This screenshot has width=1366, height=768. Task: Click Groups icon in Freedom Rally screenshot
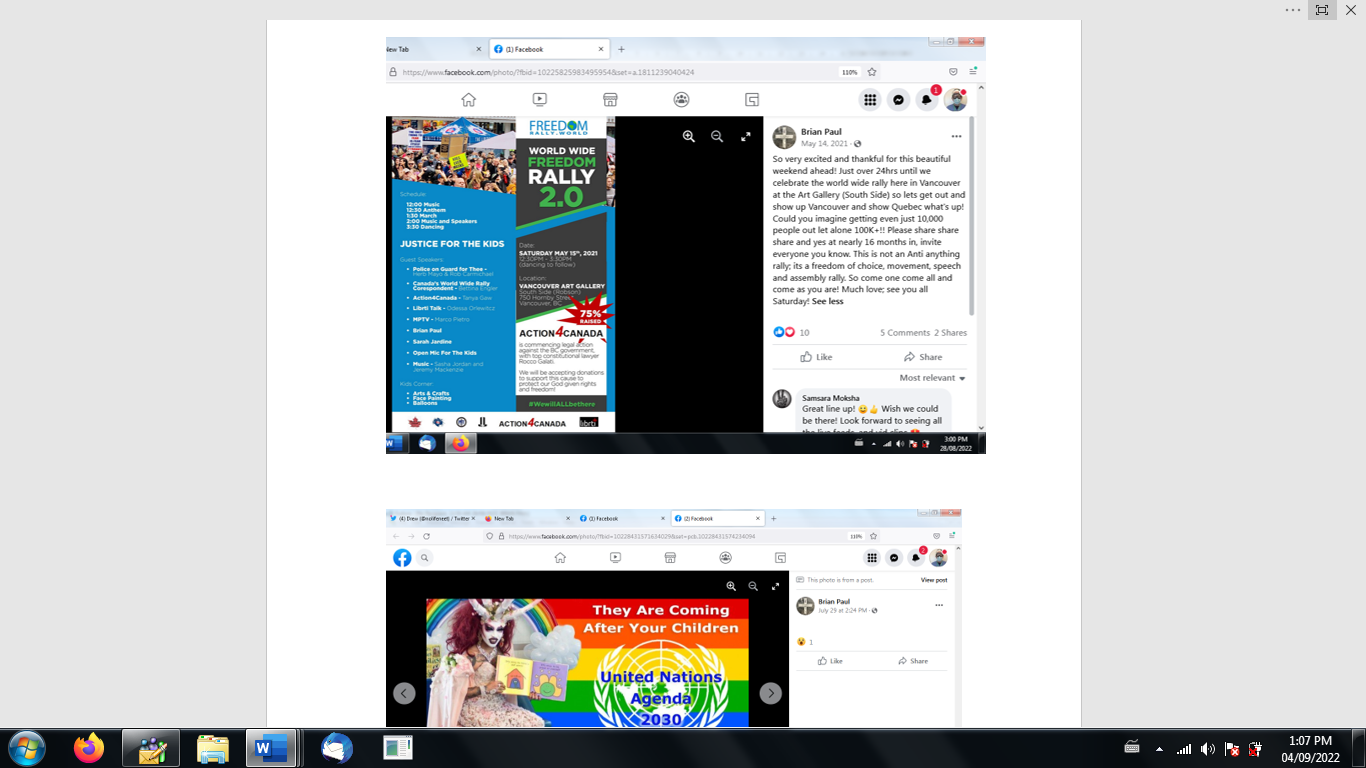(681, 100)
